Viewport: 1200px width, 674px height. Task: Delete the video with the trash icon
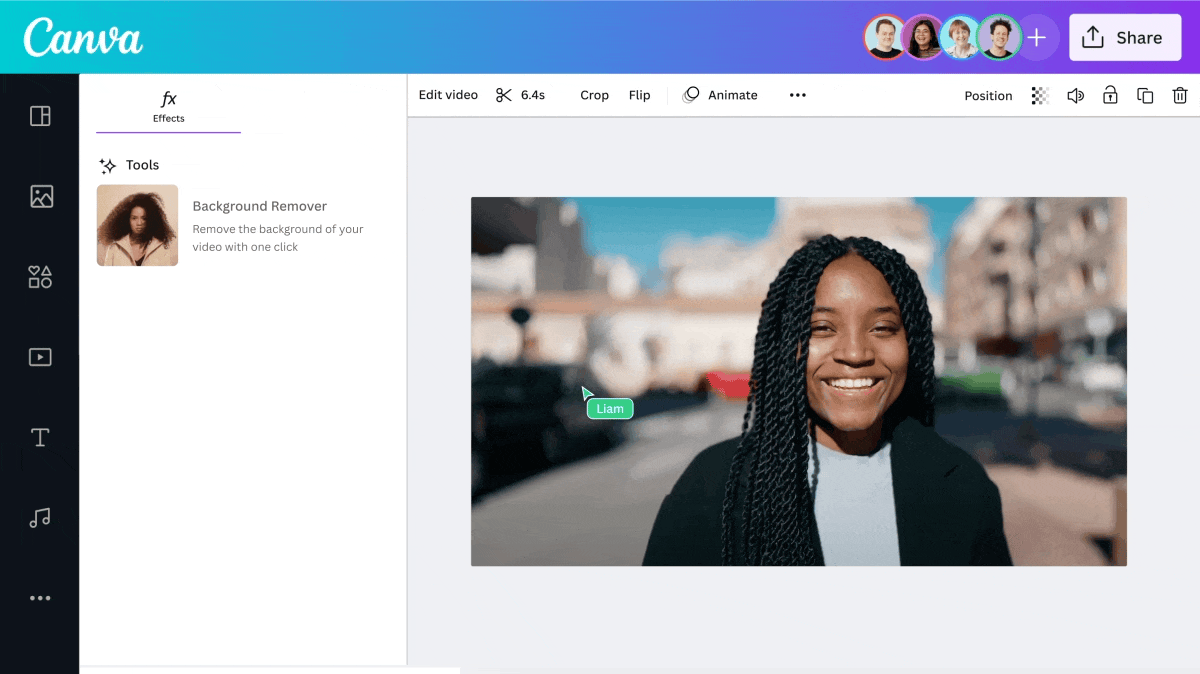point(1180,95)
